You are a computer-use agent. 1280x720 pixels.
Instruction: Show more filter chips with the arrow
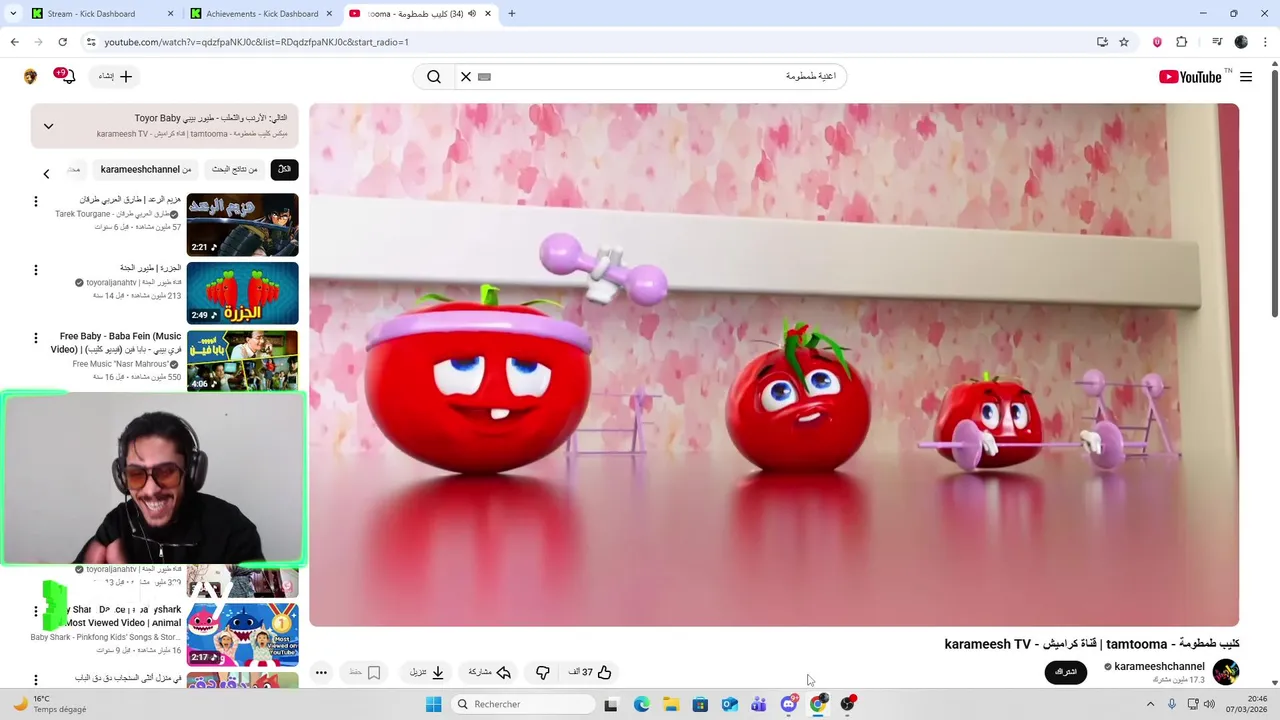(46, 174)
